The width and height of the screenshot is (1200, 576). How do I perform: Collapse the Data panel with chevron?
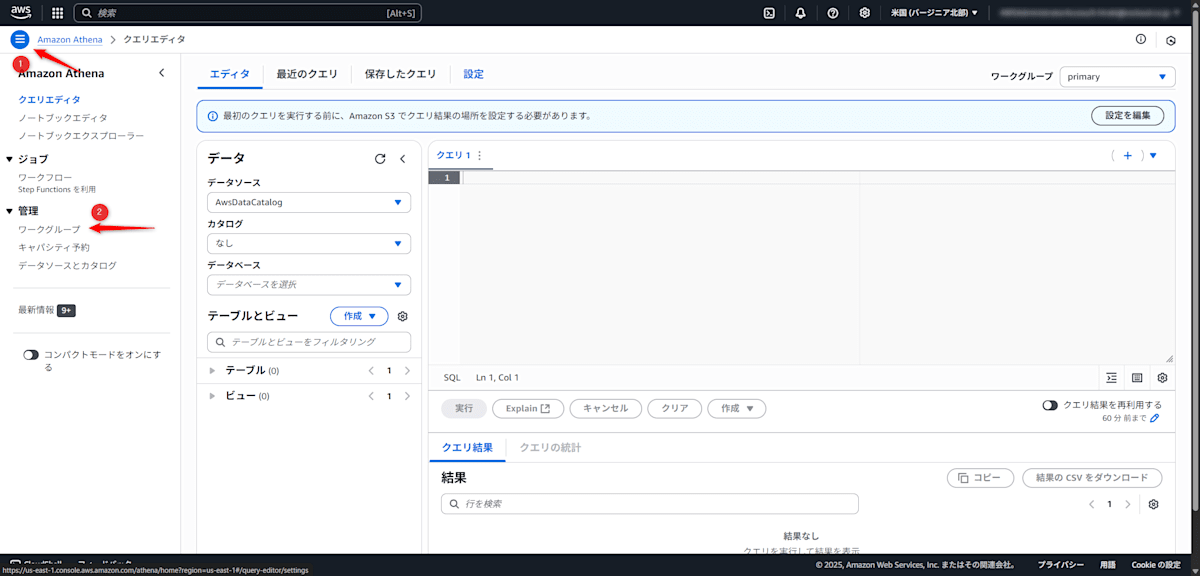403,158
